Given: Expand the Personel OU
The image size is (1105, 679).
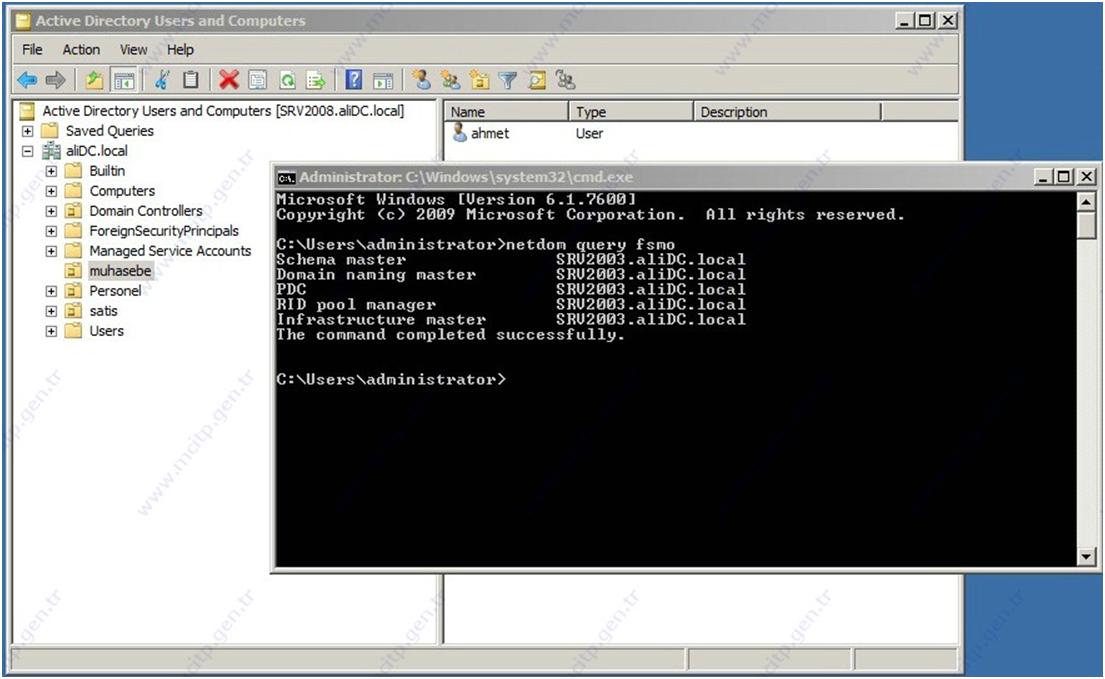Looking at the screenshot, I should 51,291.
